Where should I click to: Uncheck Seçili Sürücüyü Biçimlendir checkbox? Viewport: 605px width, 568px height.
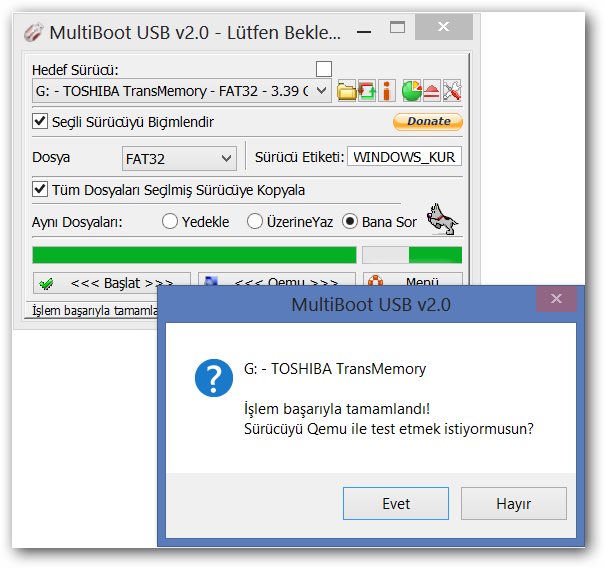pos(40,121)
